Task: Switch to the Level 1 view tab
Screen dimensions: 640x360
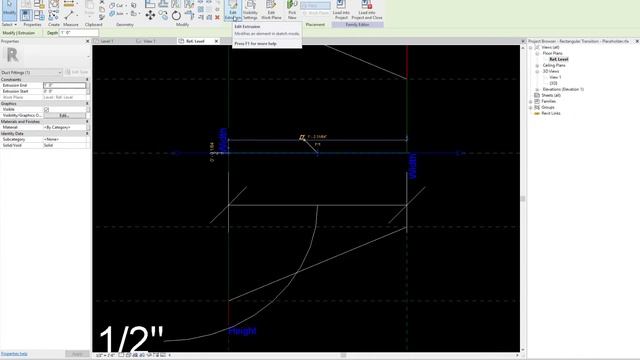Action: pos(107,41)
